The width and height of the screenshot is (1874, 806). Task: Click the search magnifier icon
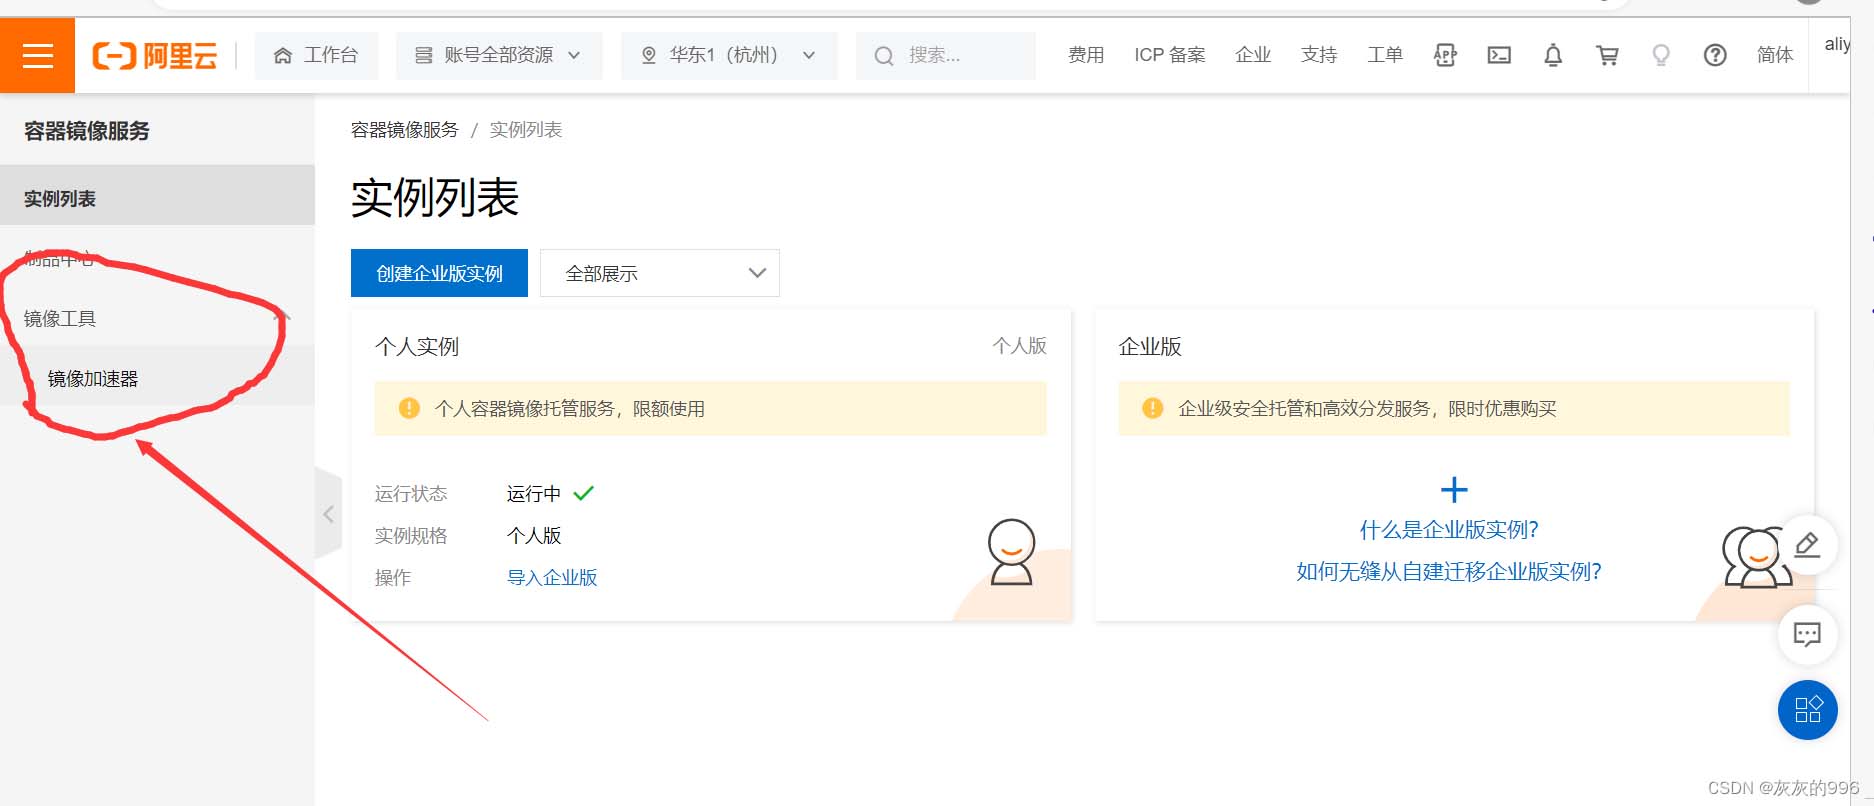tap(884, 56)
